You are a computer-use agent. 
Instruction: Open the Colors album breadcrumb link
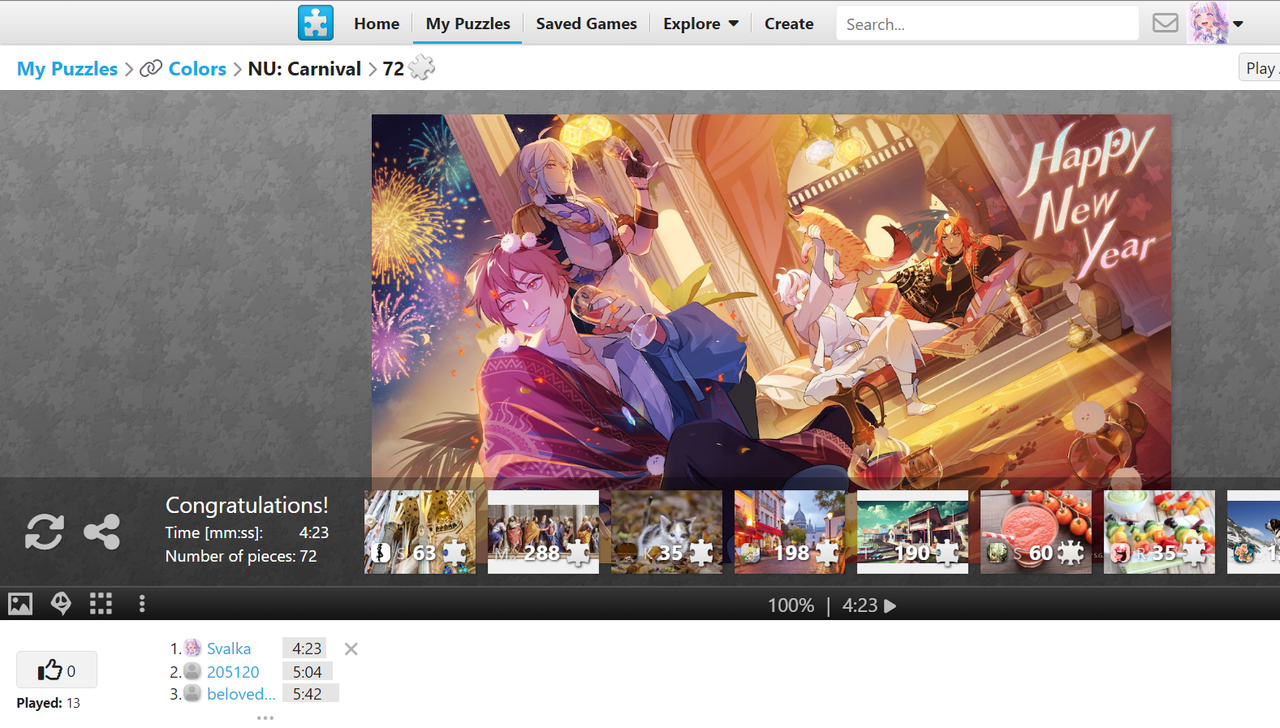point(197,68)
